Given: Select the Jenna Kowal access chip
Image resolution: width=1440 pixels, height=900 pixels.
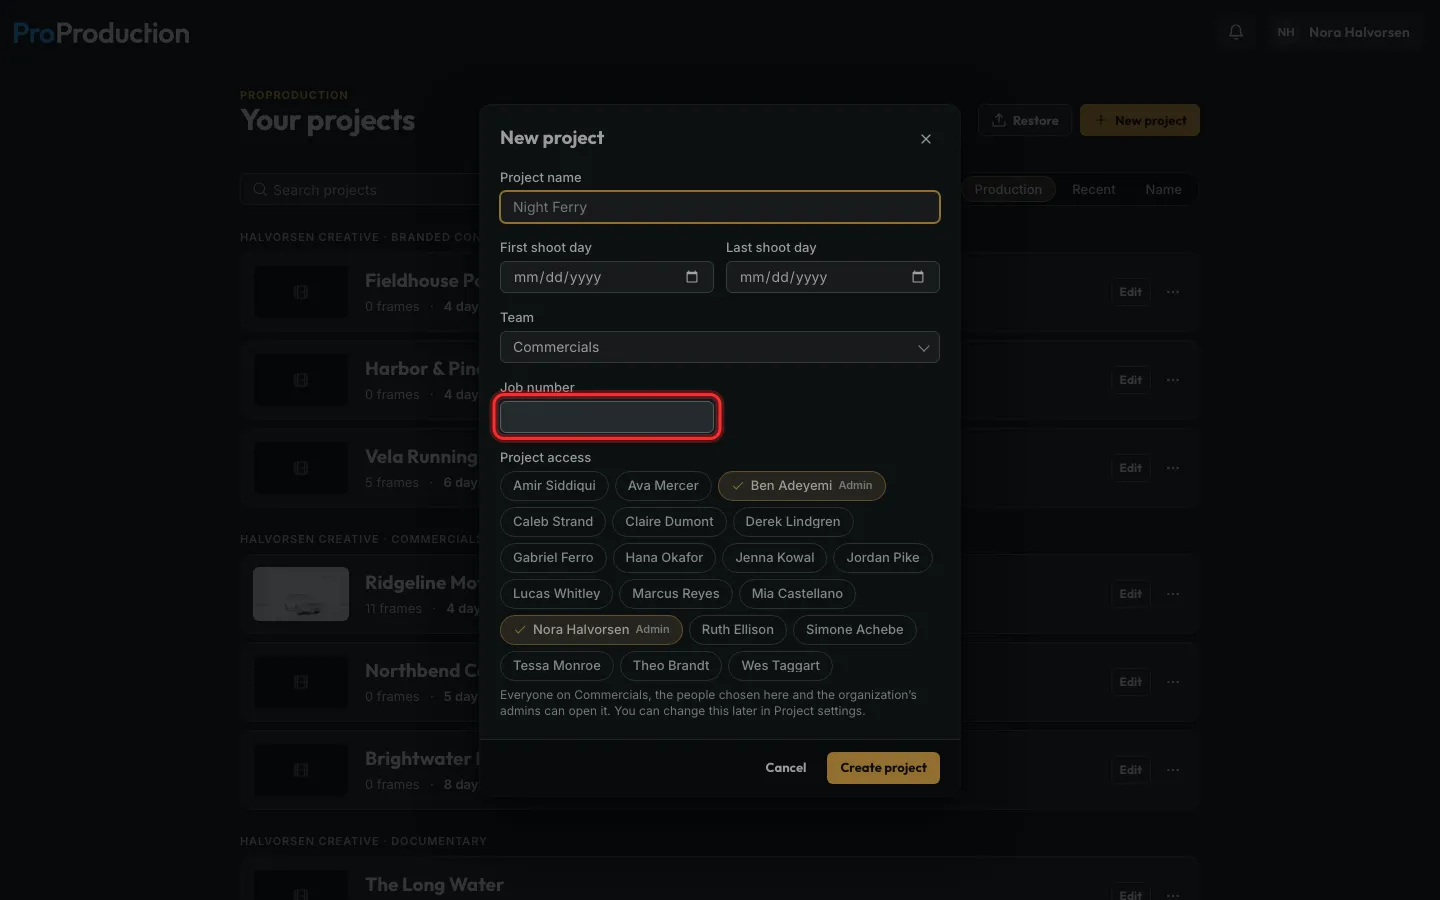Looking at the screenshot, I should pos(775,558).
